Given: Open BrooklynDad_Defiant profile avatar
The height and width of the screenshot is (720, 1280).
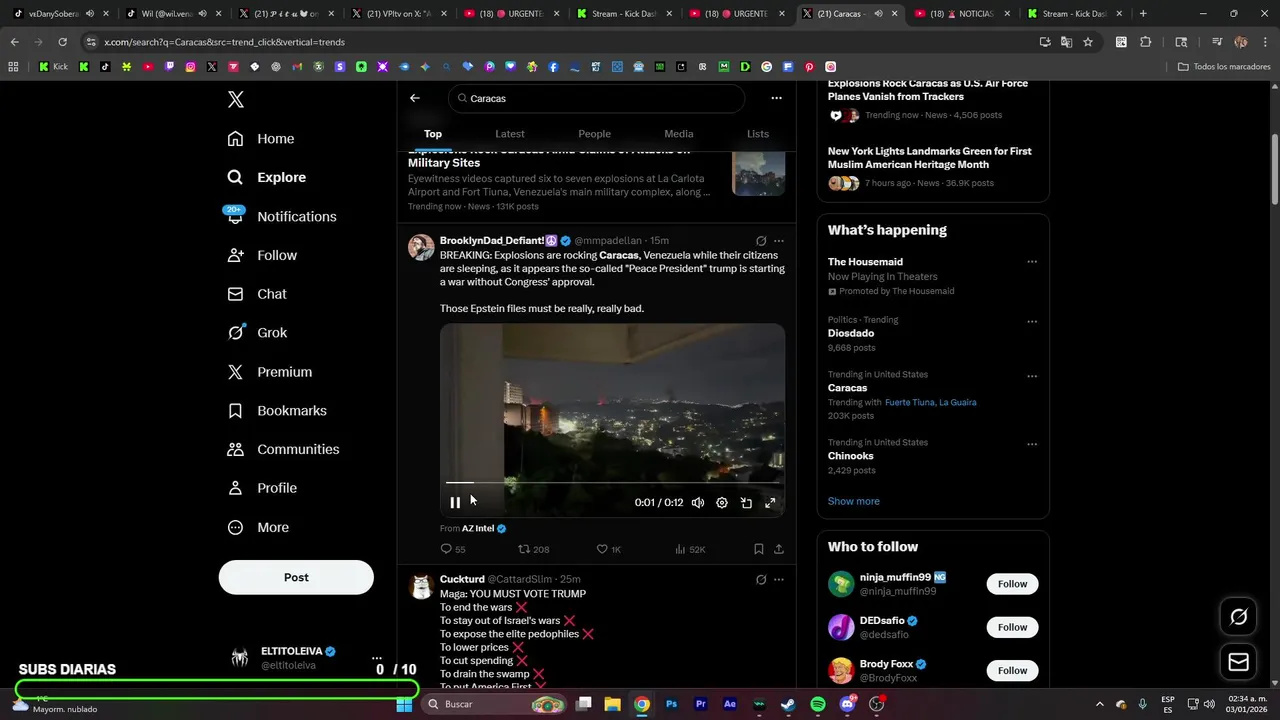Looking at the screenshot, I should coord(421,248).
